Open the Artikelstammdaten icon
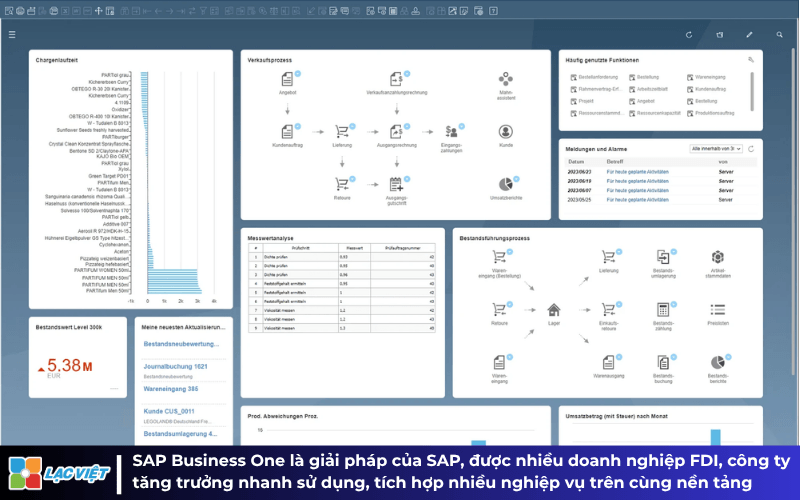The width and height of the screenshot is (800, 500). pos(717,257)
